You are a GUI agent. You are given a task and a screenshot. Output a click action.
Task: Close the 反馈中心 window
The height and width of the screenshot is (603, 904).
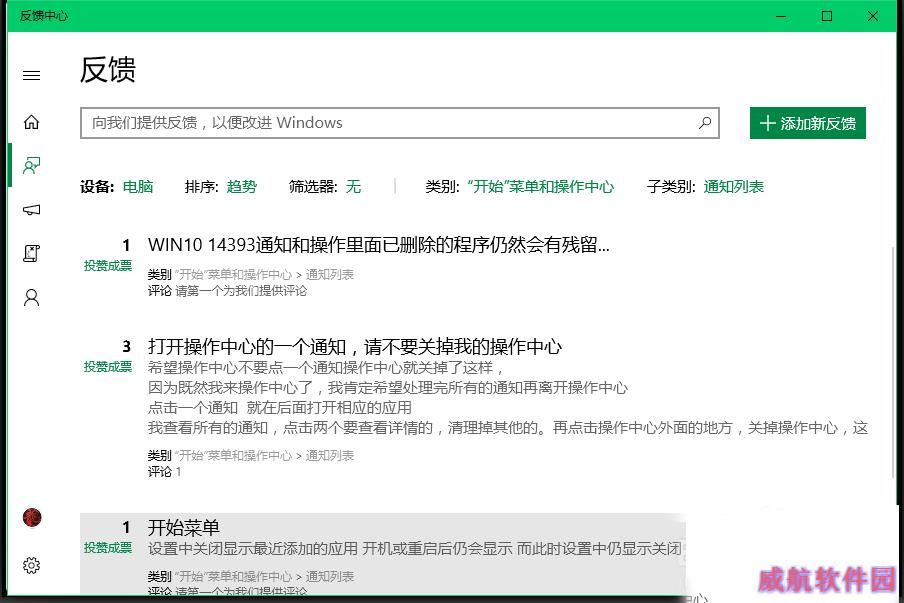pos(873,16)
